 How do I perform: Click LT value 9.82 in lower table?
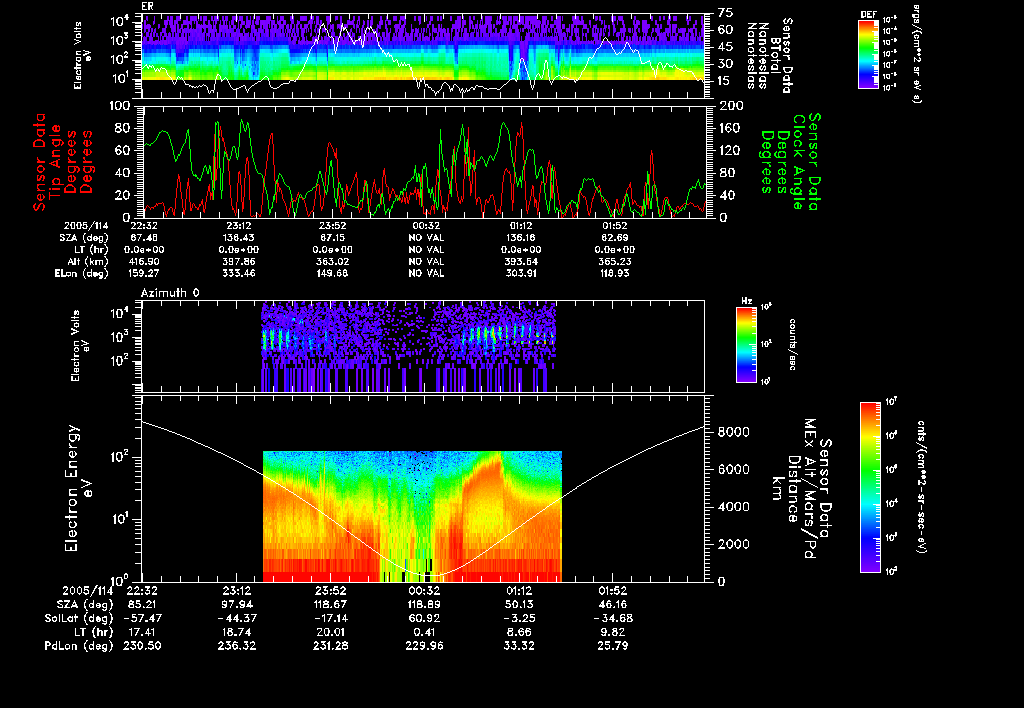(613, 632)
